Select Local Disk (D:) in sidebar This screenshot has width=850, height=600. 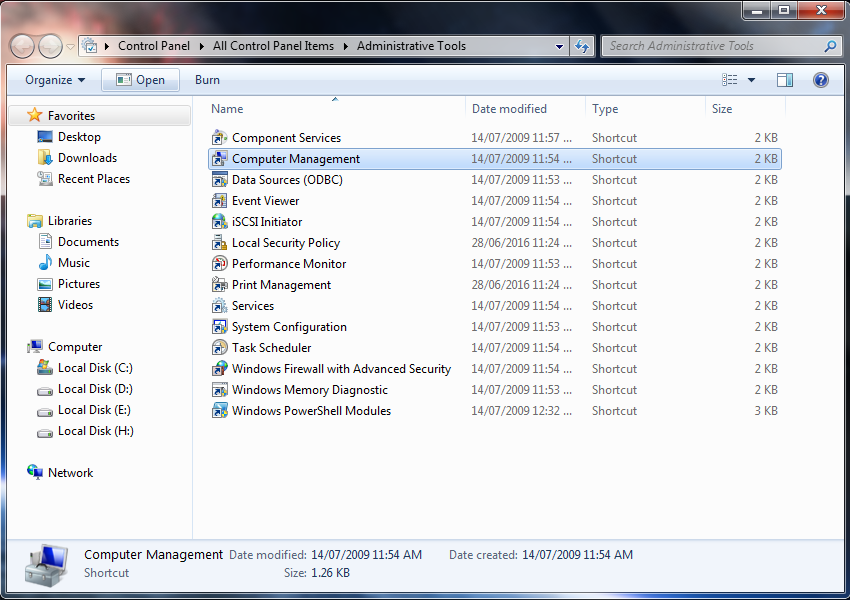click(95, 389)
